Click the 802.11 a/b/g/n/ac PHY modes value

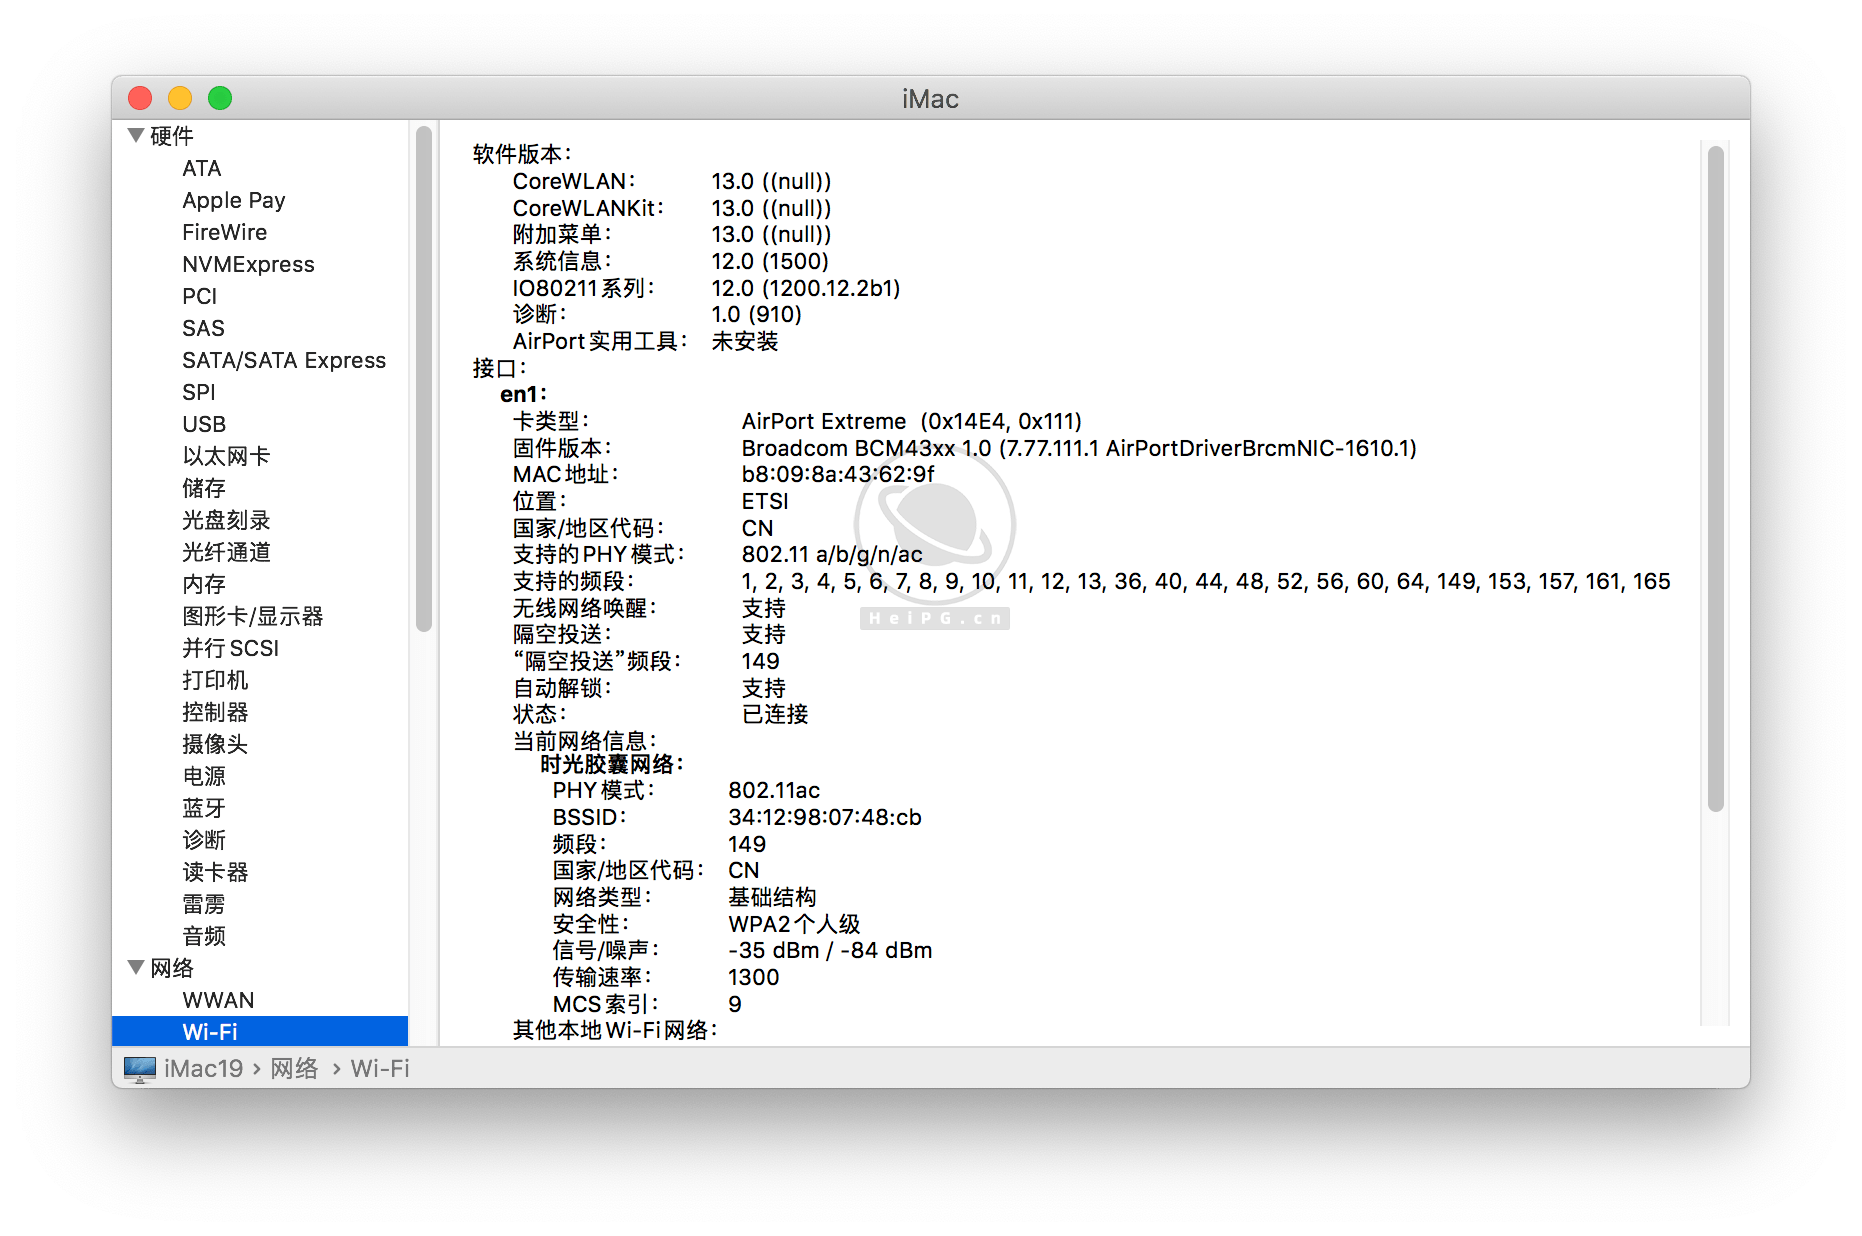(832, 554)
